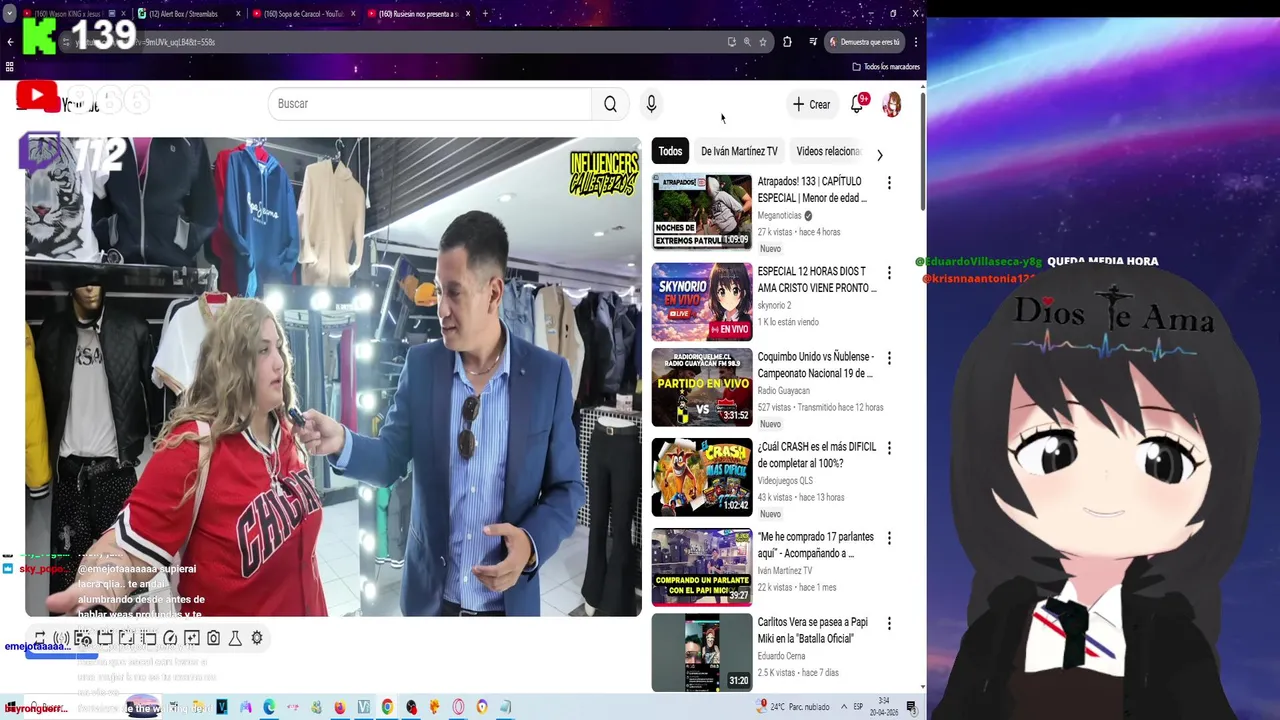The width and height of the screenshot is (1280, 720).
Task: Open a new browser tab
Action: [x=485, y=14]
